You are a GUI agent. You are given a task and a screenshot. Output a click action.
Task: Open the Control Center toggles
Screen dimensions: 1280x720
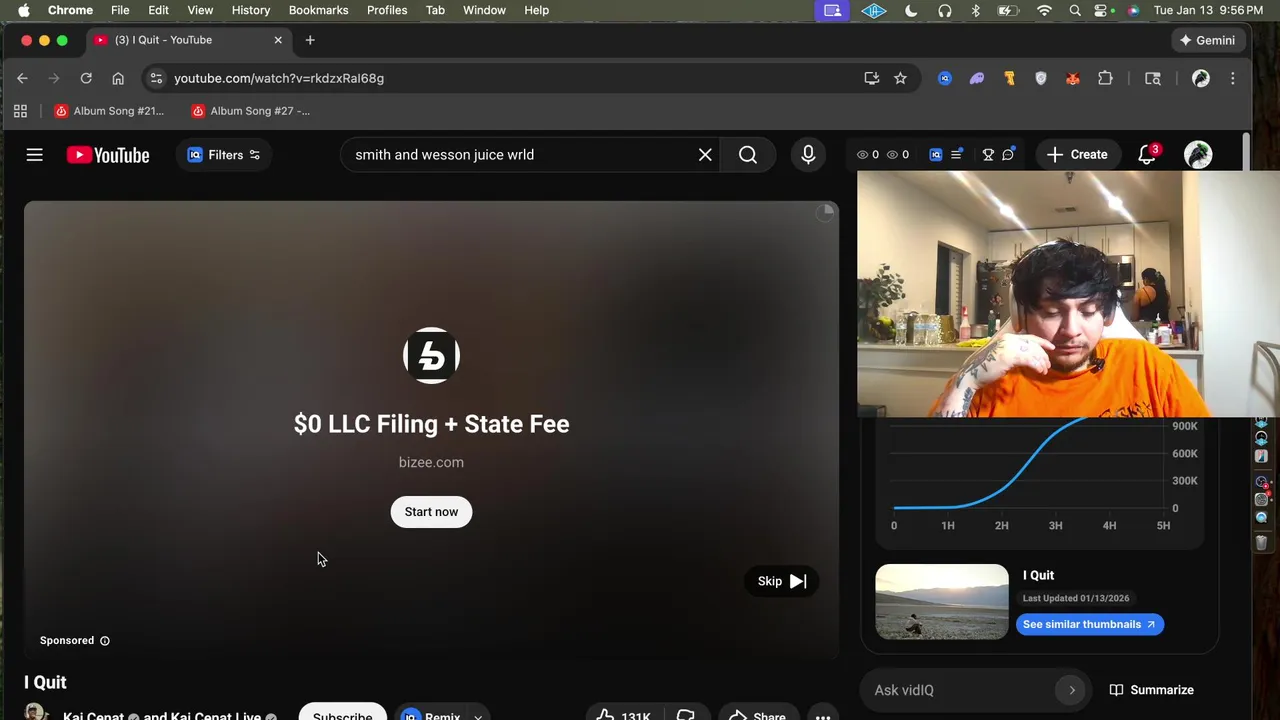1103,10
